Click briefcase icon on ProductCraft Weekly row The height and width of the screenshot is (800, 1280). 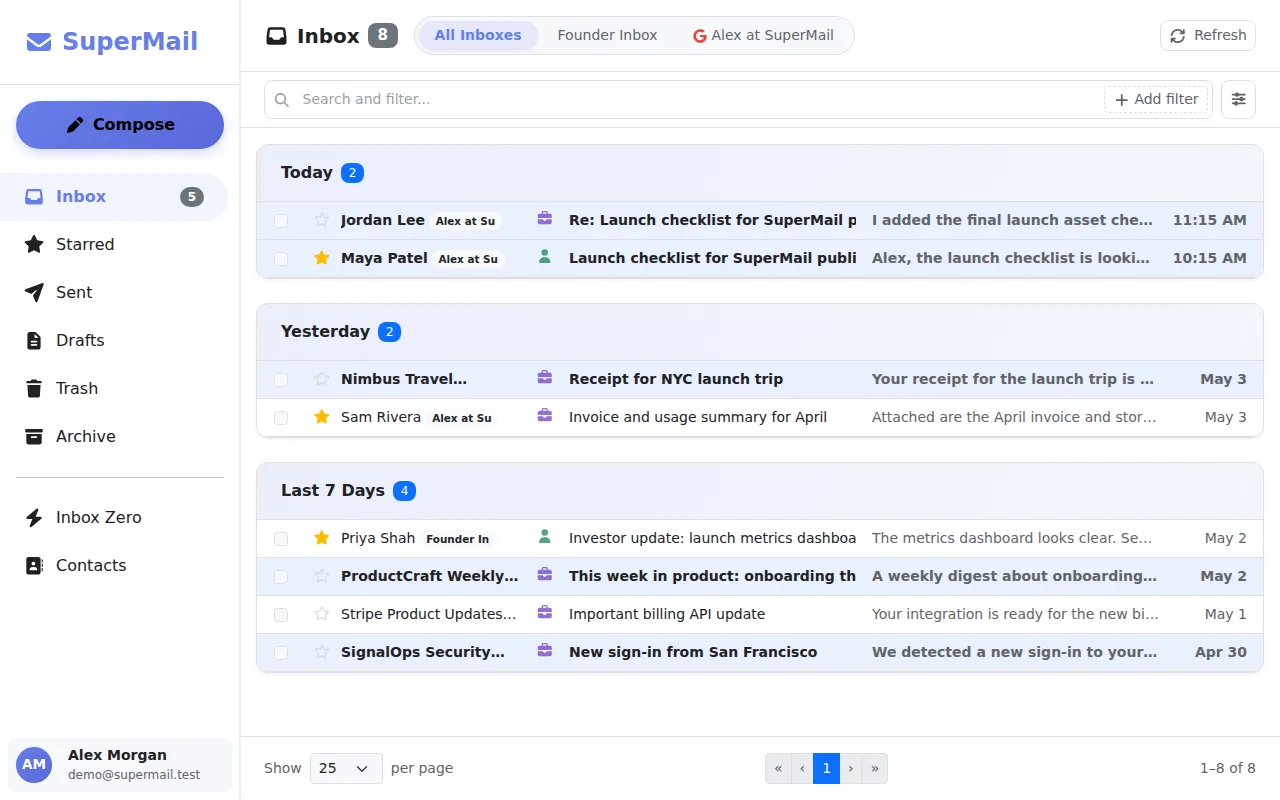[545, 575]
